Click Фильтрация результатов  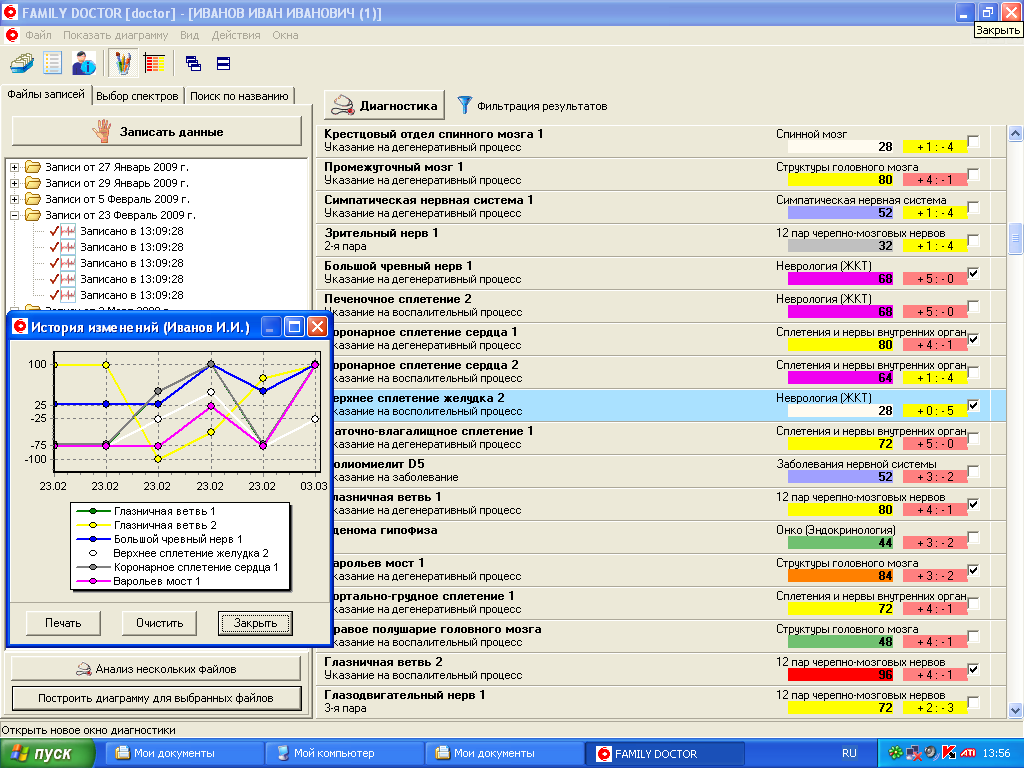coord(541,106)
